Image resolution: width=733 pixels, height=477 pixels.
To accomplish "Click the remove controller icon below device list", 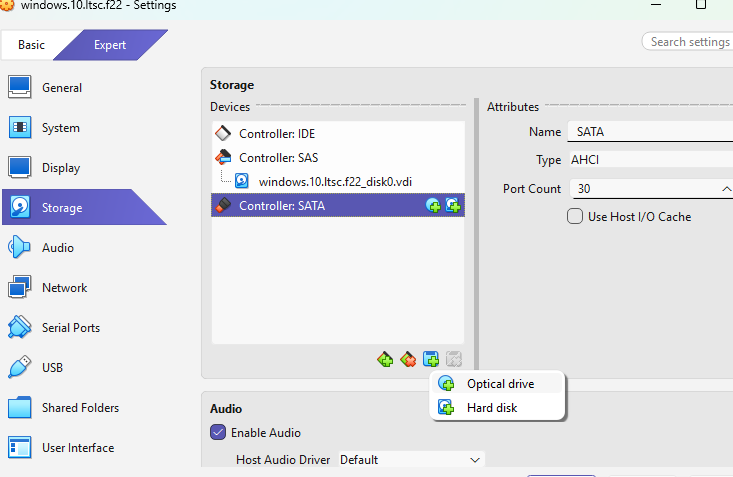I will point(408,359).
